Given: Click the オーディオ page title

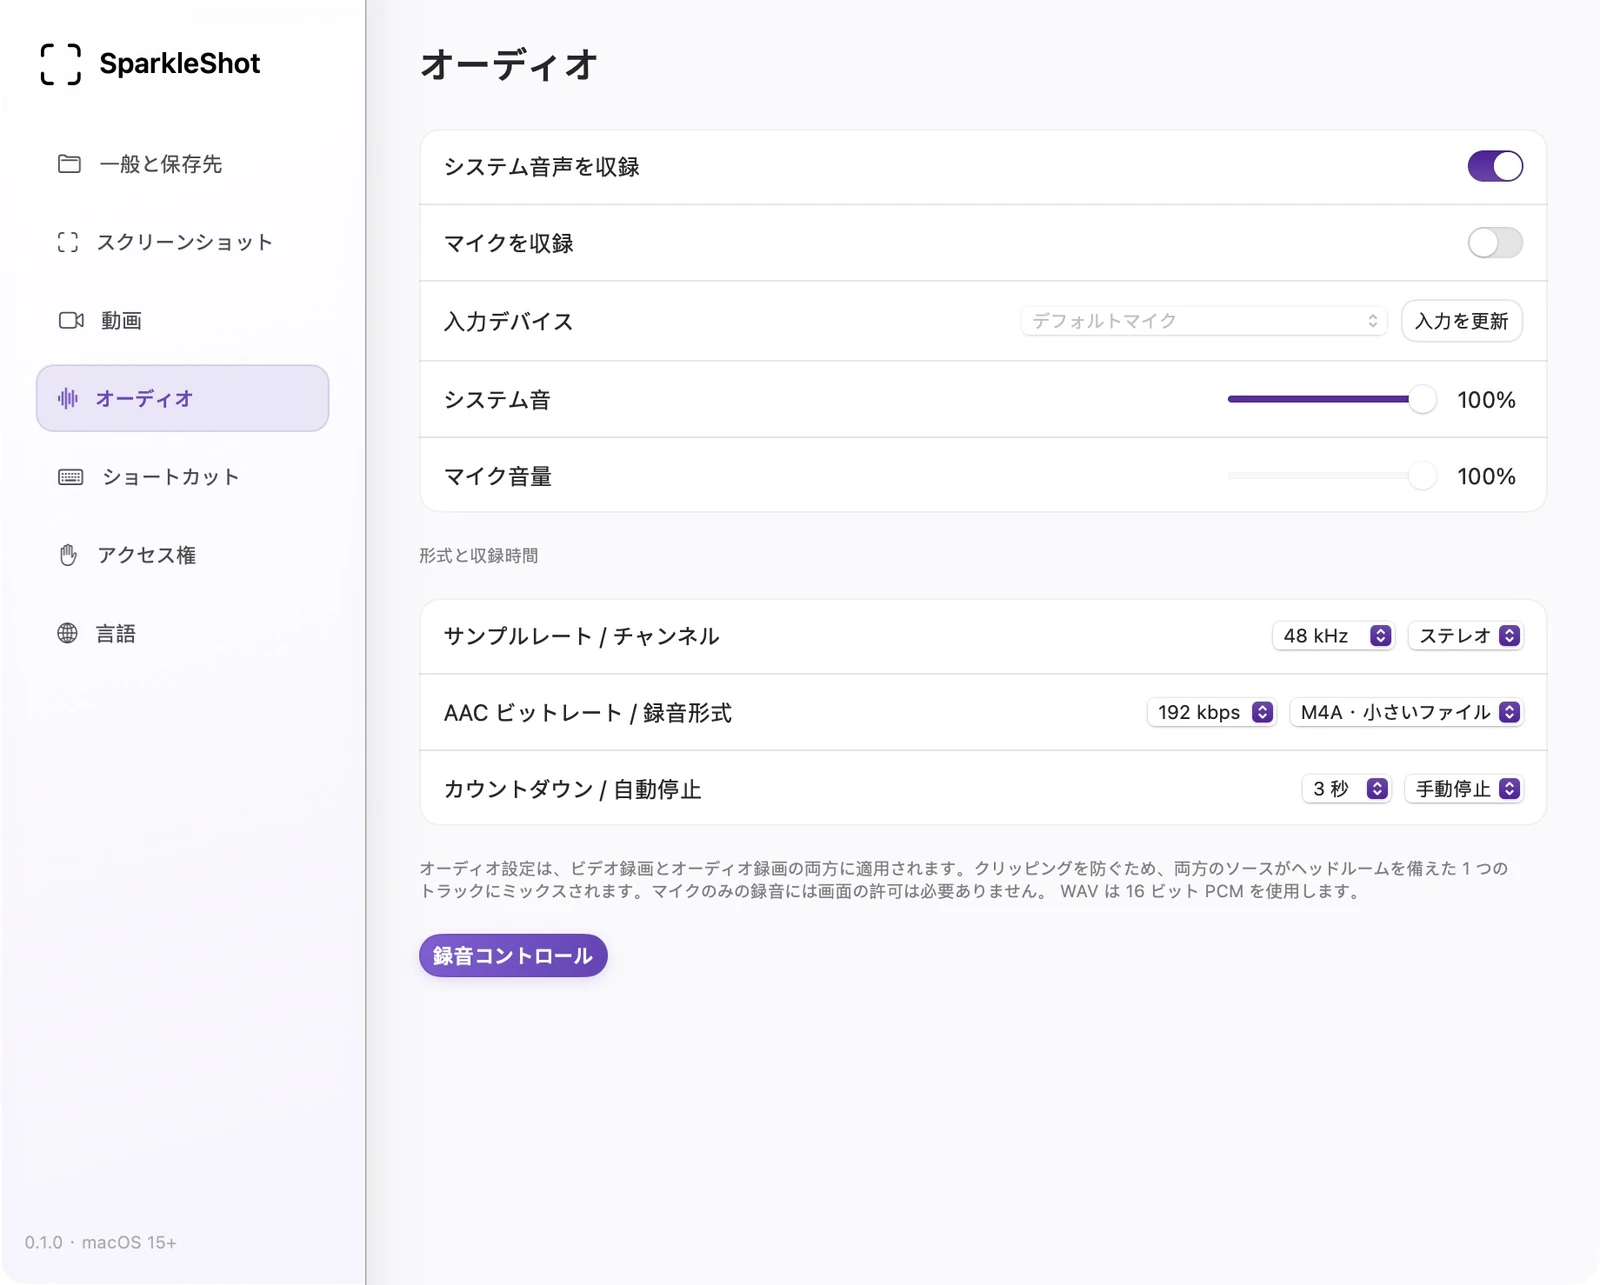Looking at the screenshot, I should (509, 65).
